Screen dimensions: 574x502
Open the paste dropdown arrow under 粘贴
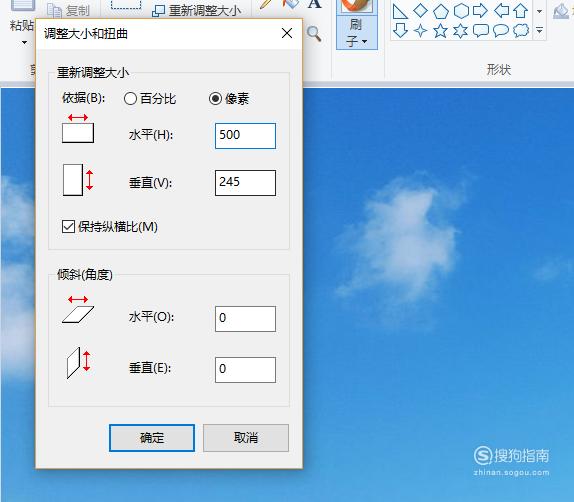tap(24, 42)
